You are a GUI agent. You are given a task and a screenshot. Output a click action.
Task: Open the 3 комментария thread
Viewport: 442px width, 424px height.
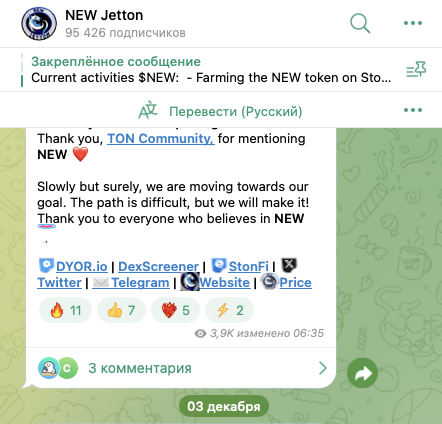[140, 368]
